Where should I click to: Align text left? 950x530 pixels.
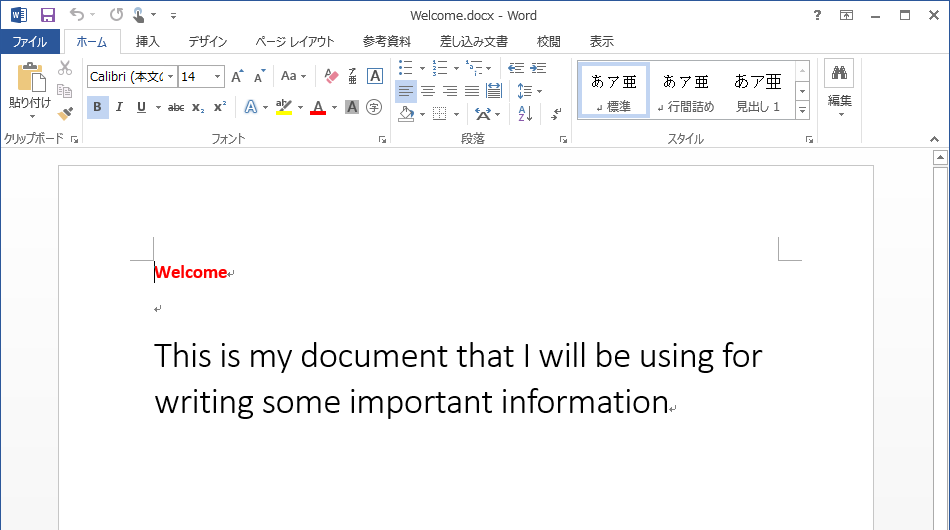[x=406, y=91]
